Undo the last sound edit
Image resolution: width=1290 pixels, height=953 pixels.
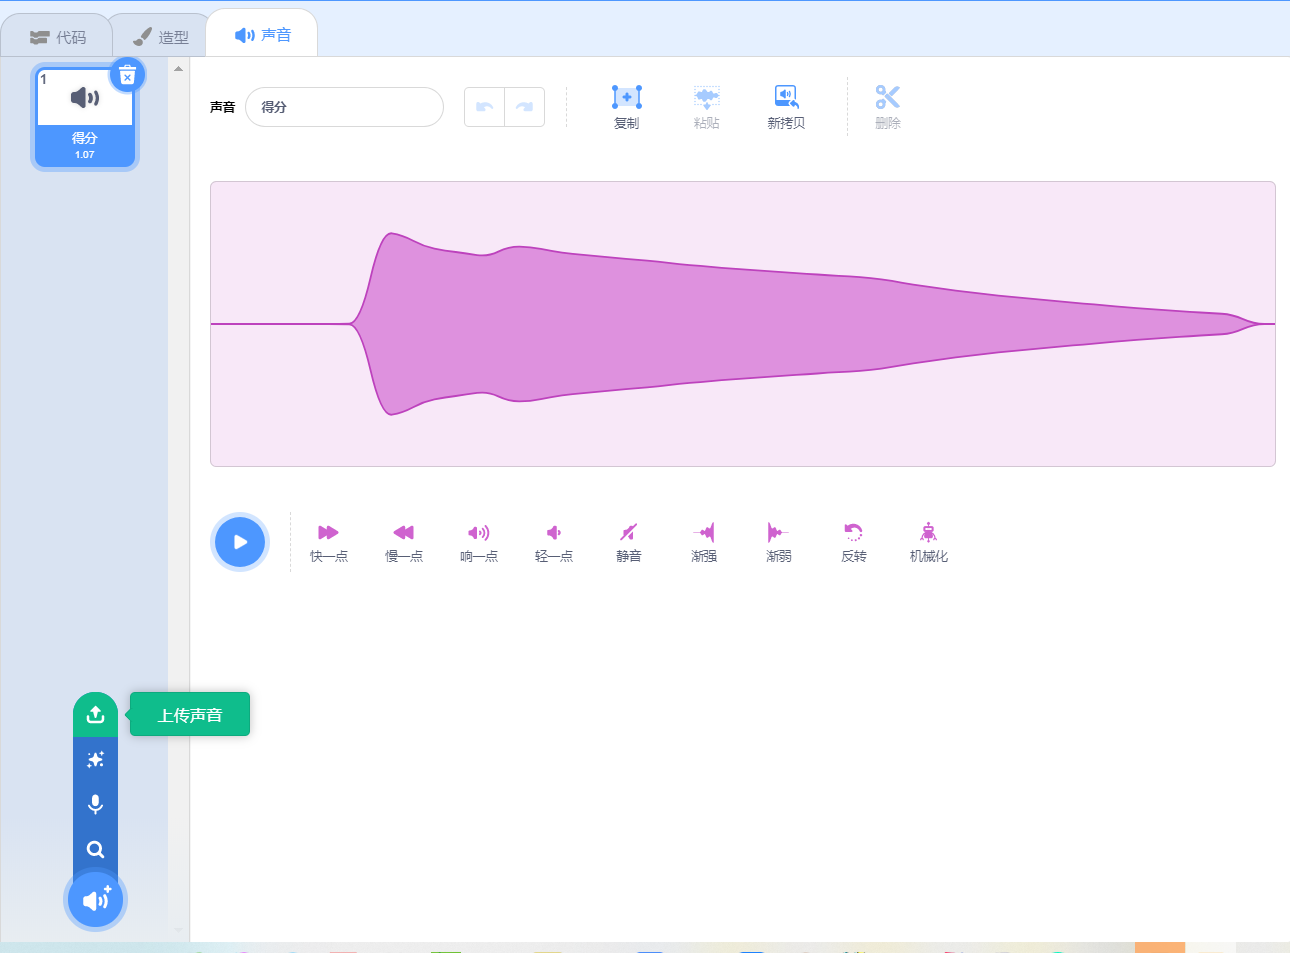point(485,107)
